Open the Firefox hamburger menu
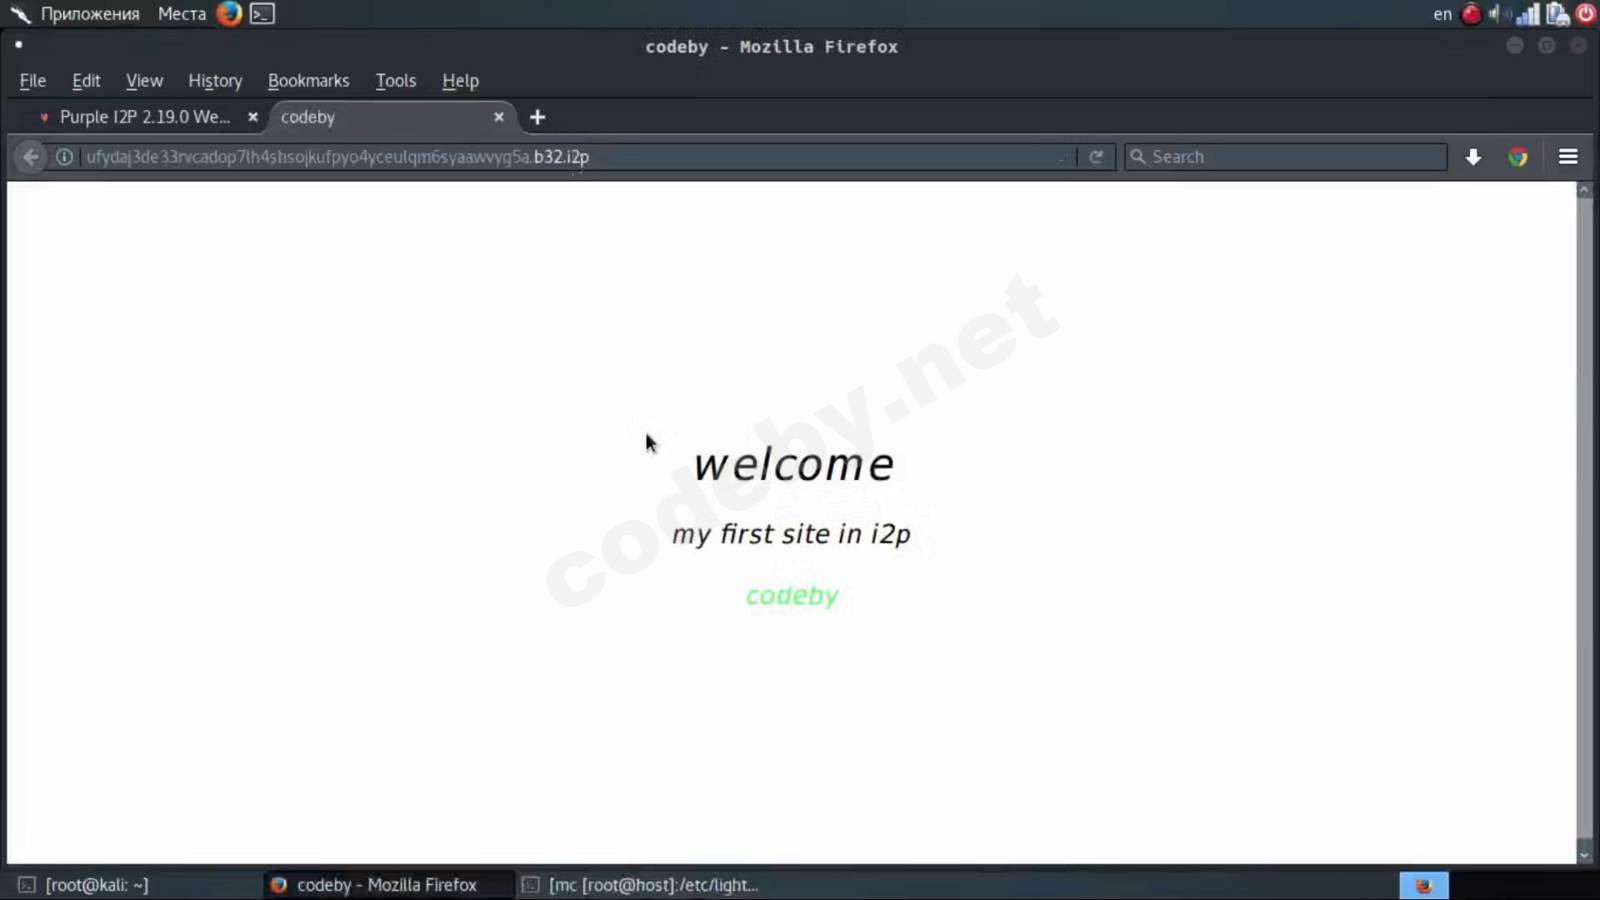 point(1567,156)
